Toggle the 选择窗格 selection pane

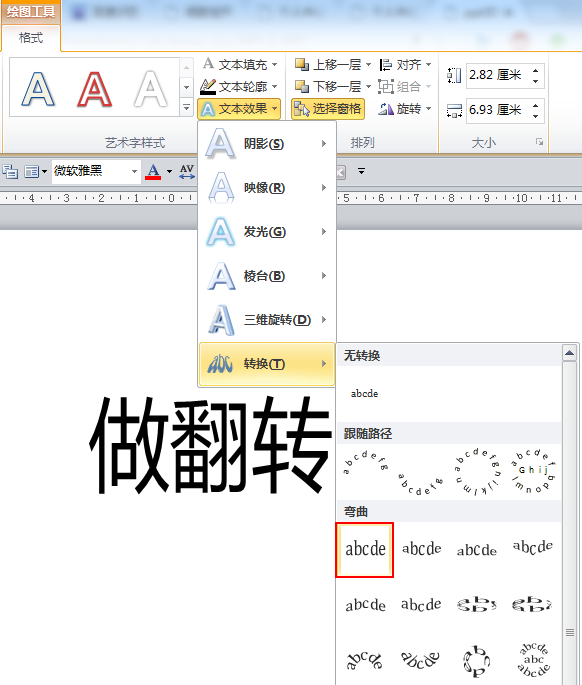(328, 108)
